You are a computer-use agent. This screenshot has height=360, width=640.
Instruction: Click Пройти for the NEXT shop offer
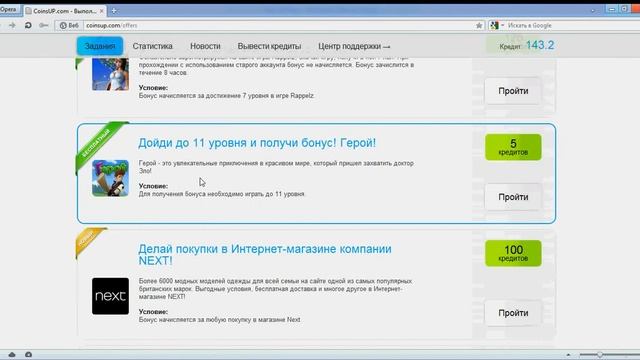pyautogui.click(x=513, y=313)
